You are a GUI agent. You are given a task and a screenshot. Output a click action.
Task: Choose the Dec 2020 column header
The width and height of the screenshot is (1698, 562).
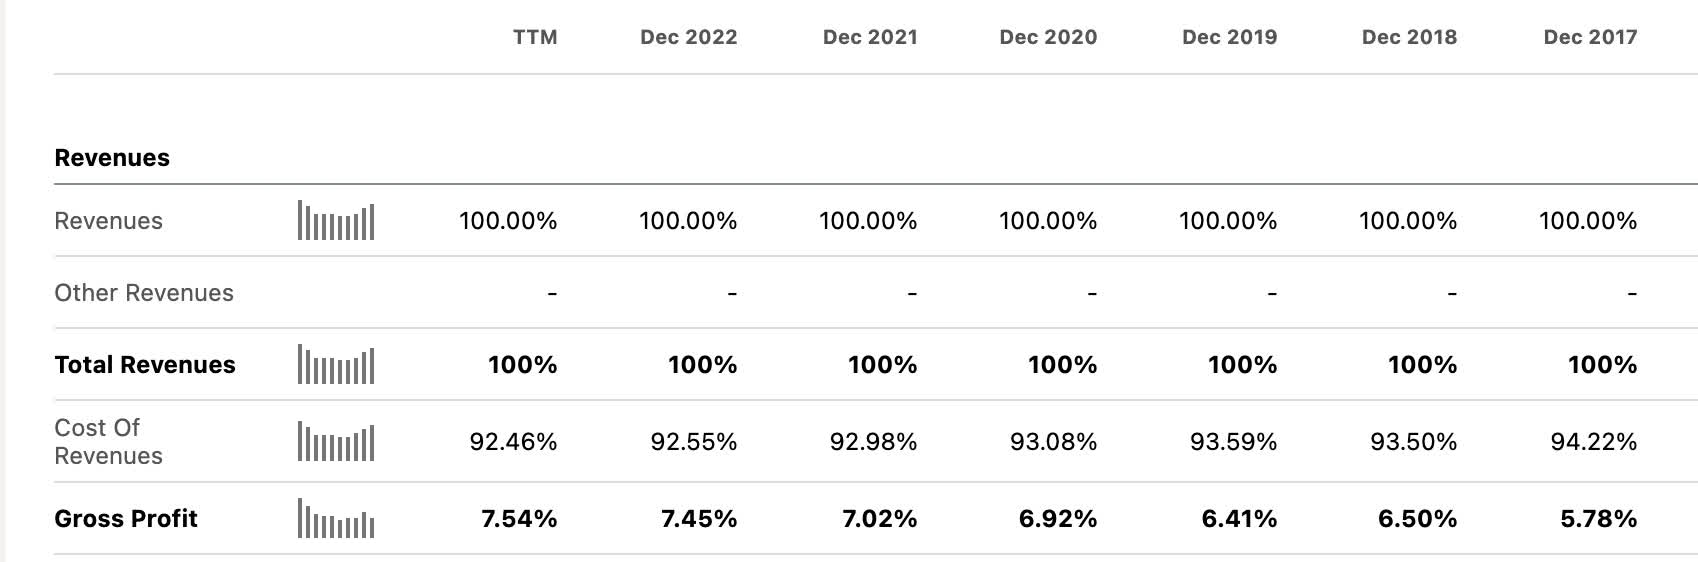[1048, 37]
